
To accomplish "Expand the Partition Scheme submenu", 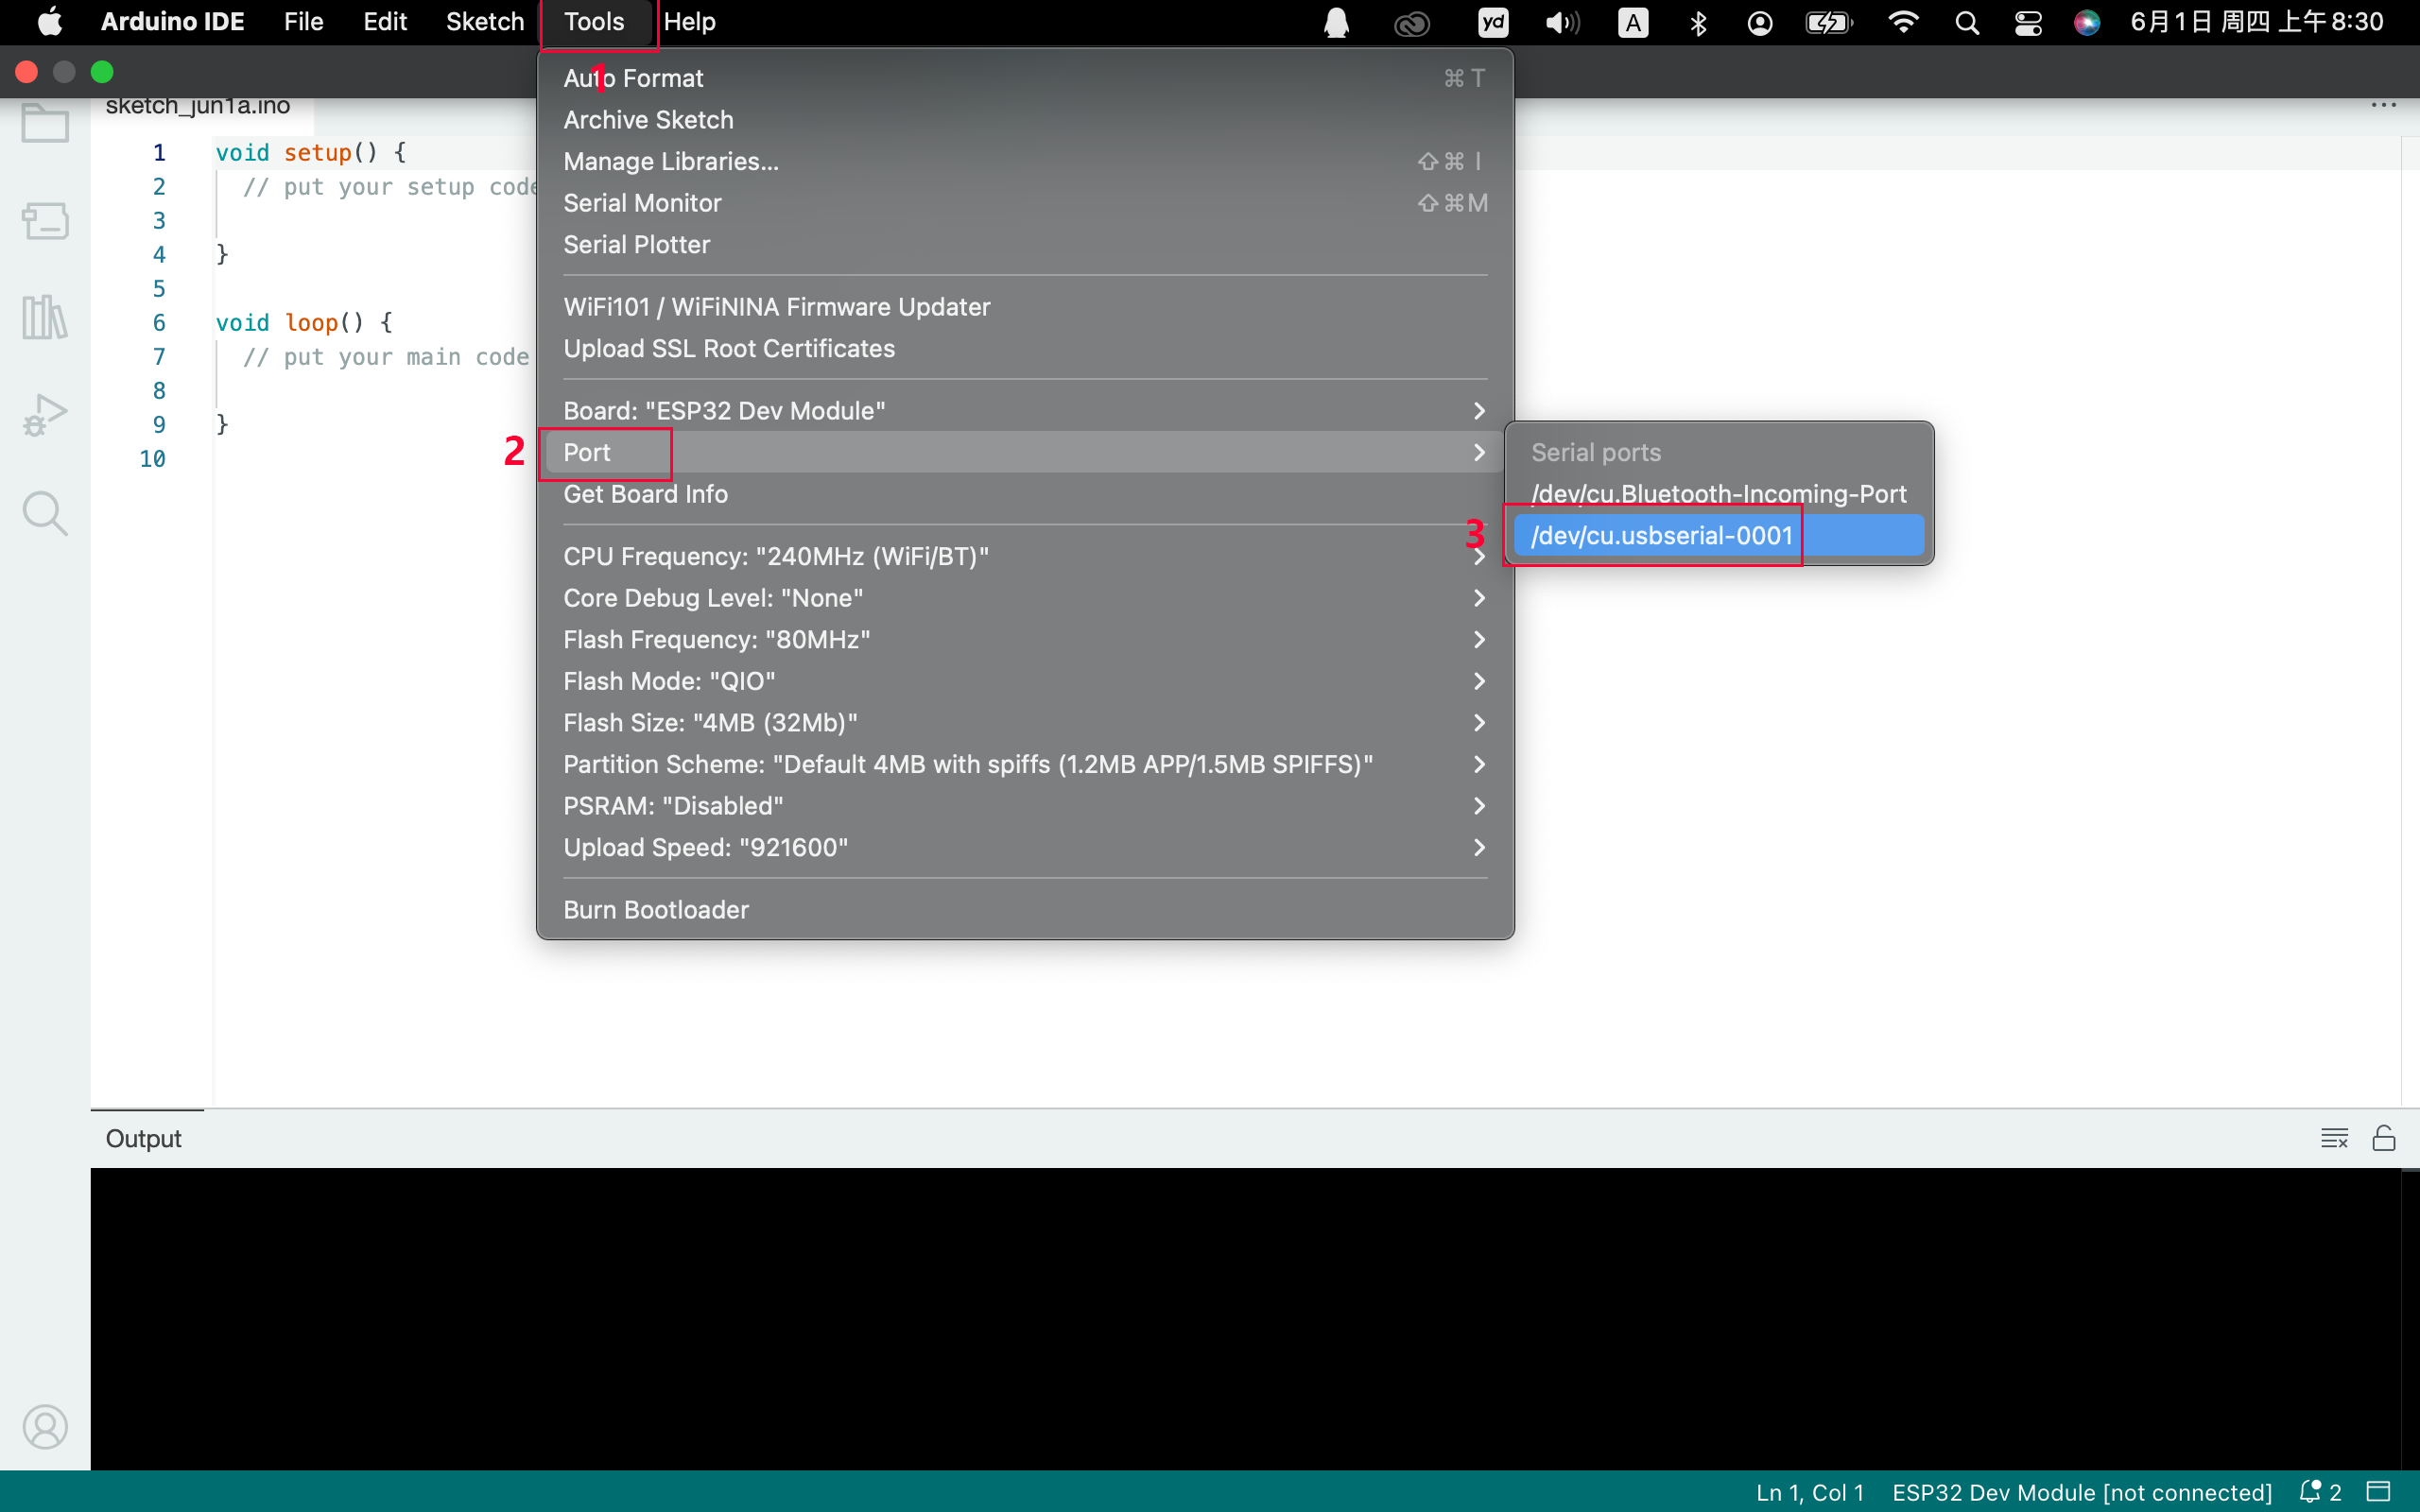I will point(1025,764).
